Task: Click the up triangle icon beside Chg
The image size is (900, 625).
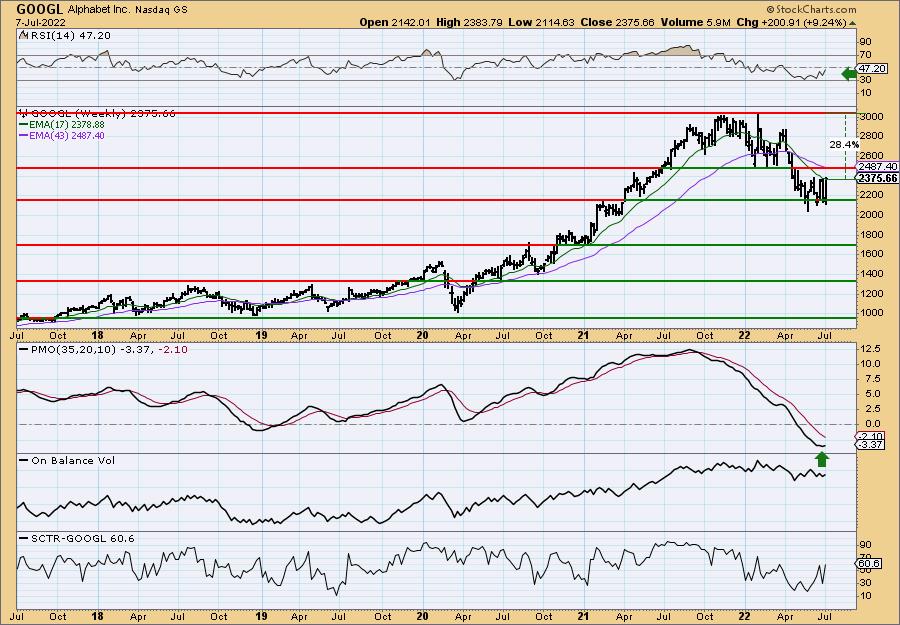Action: tap(852, 23)
